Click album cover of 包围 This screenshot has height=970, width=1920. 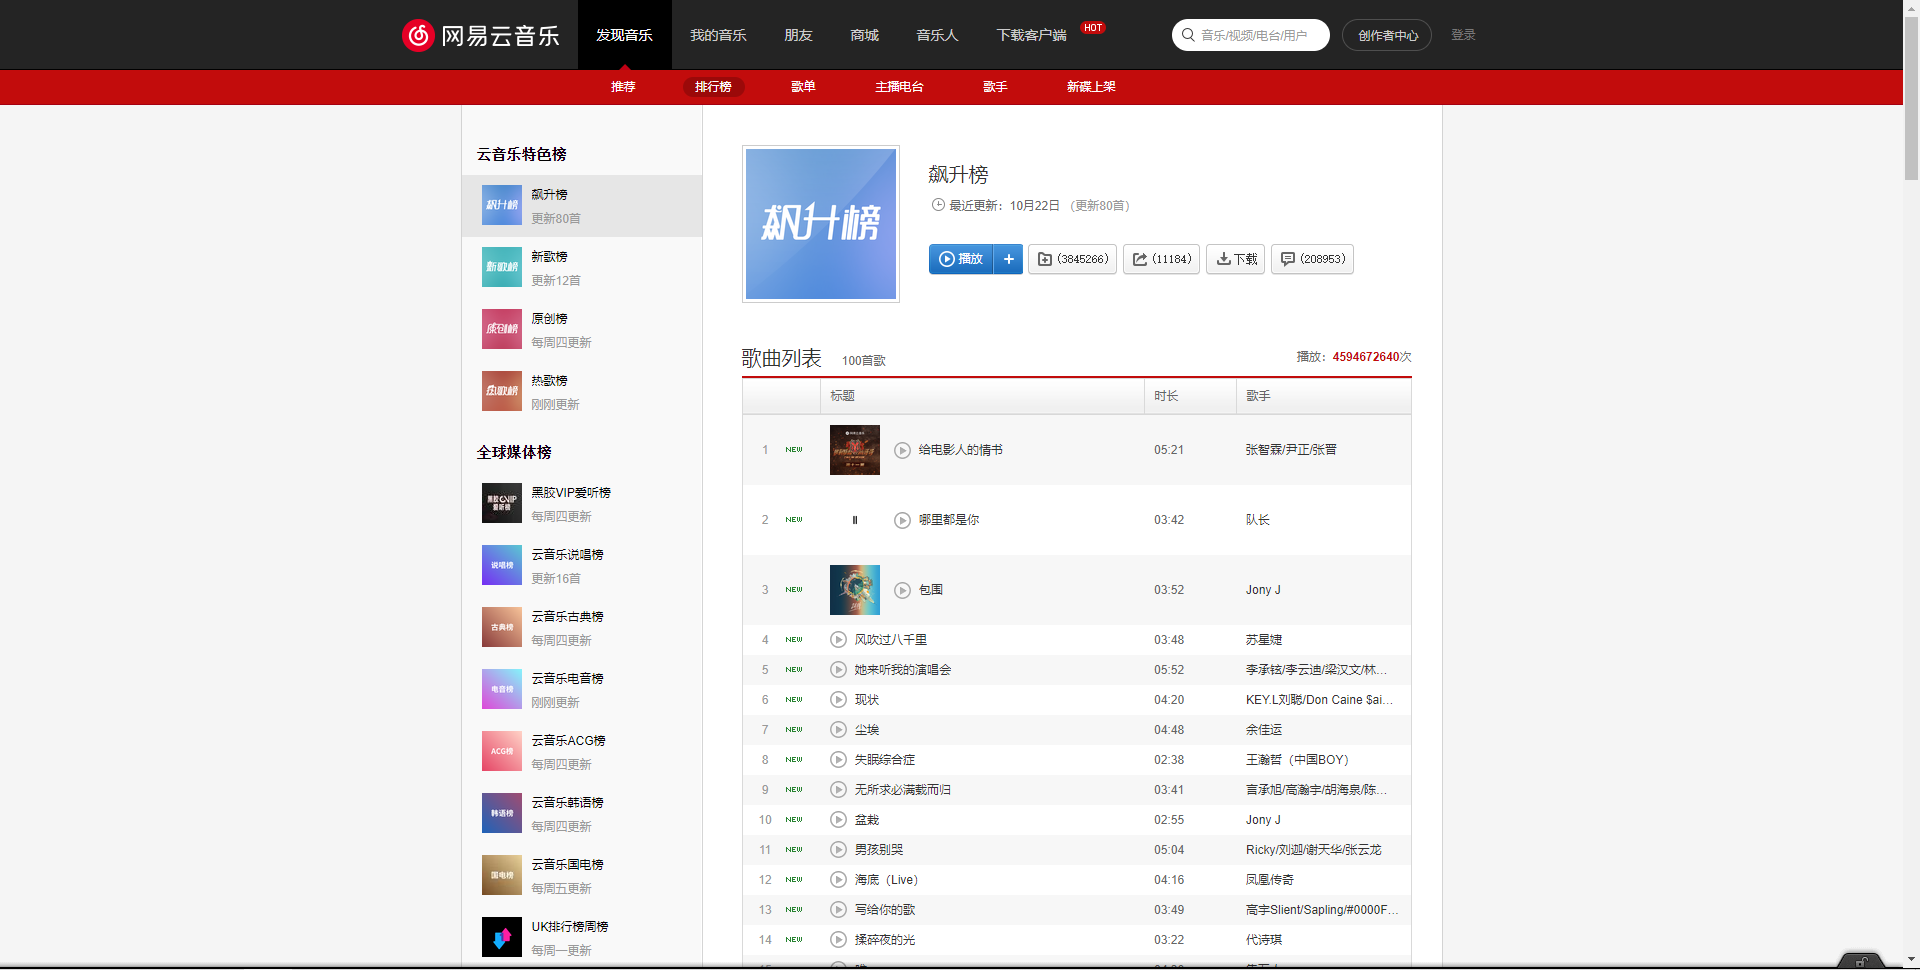[x=855, y=590]
